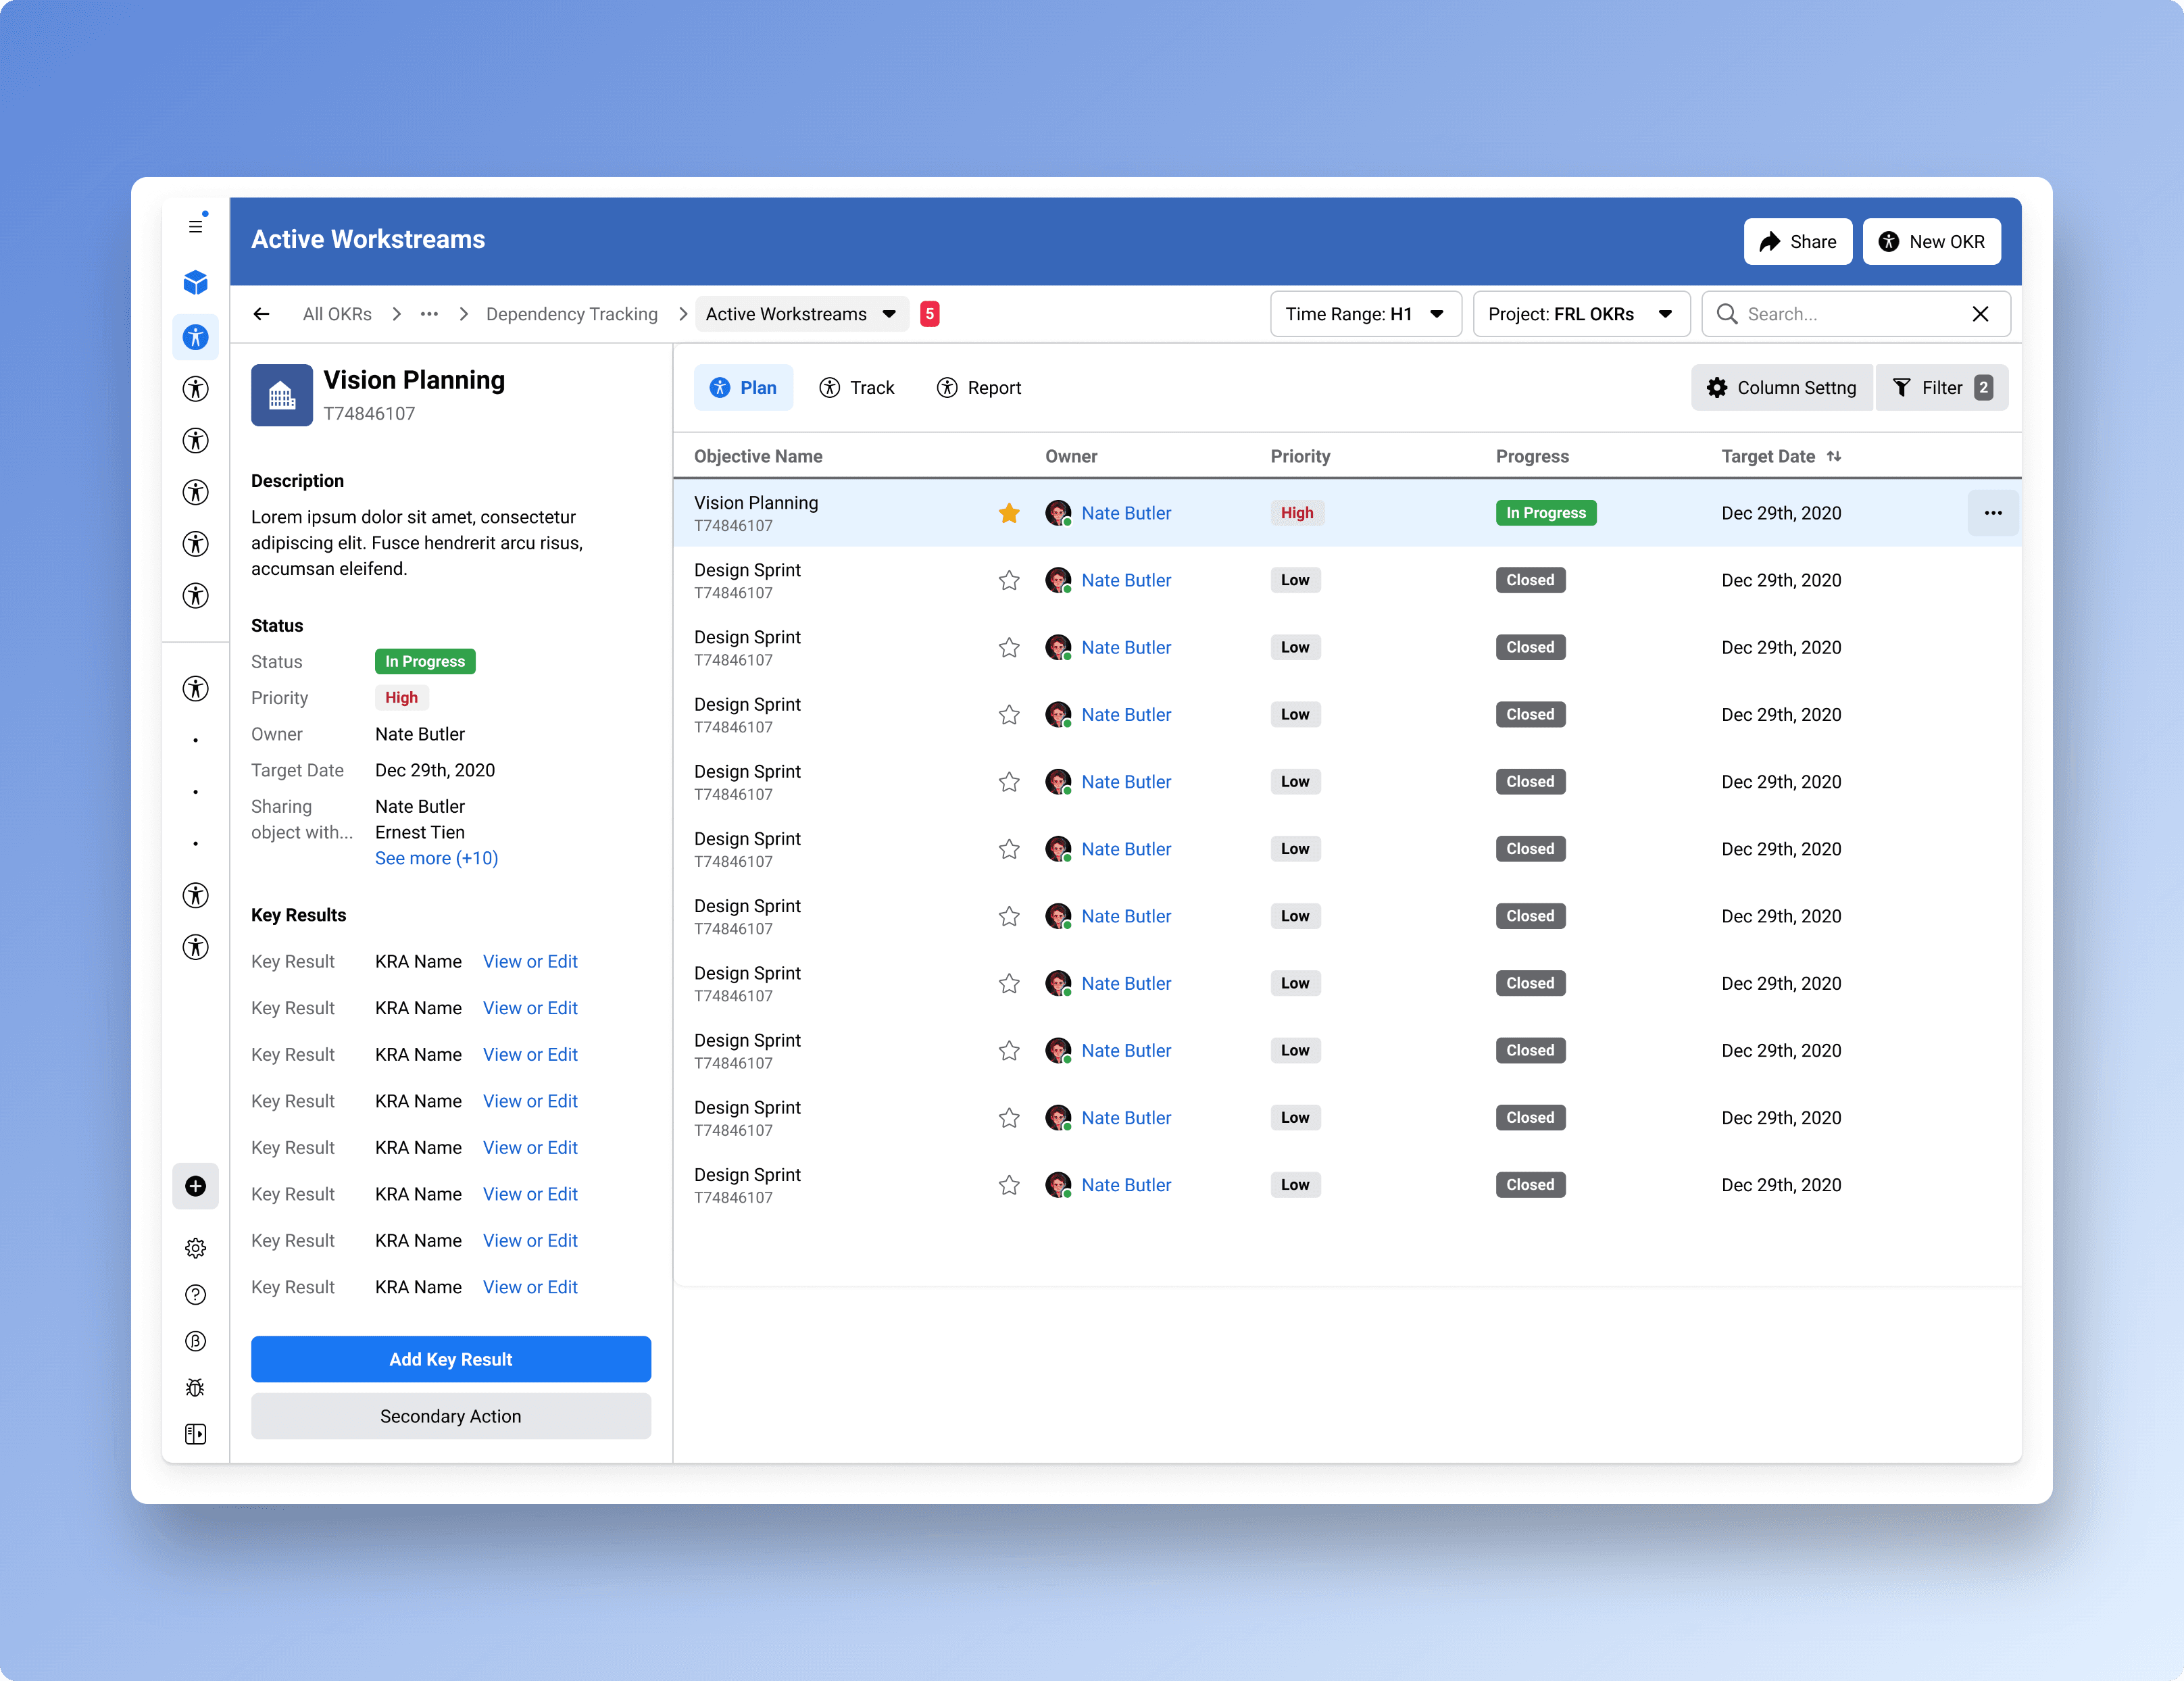
Task: Open the three-dot menu on the Vision Planning row
Action: pyautogui.click(x=1992, y=513)
